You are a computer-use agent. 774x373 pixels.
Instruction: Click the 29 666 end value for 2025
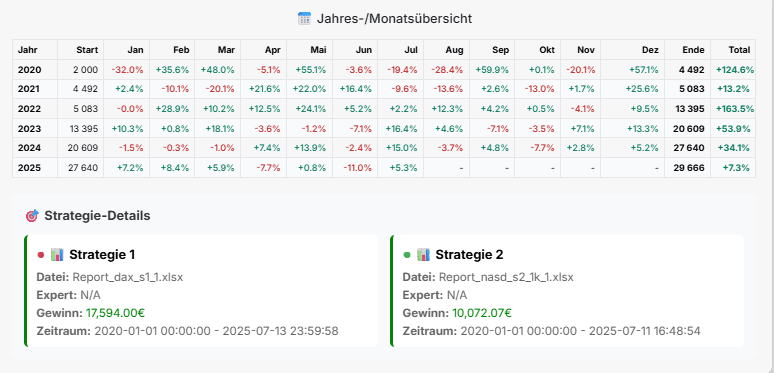point(689,168)
